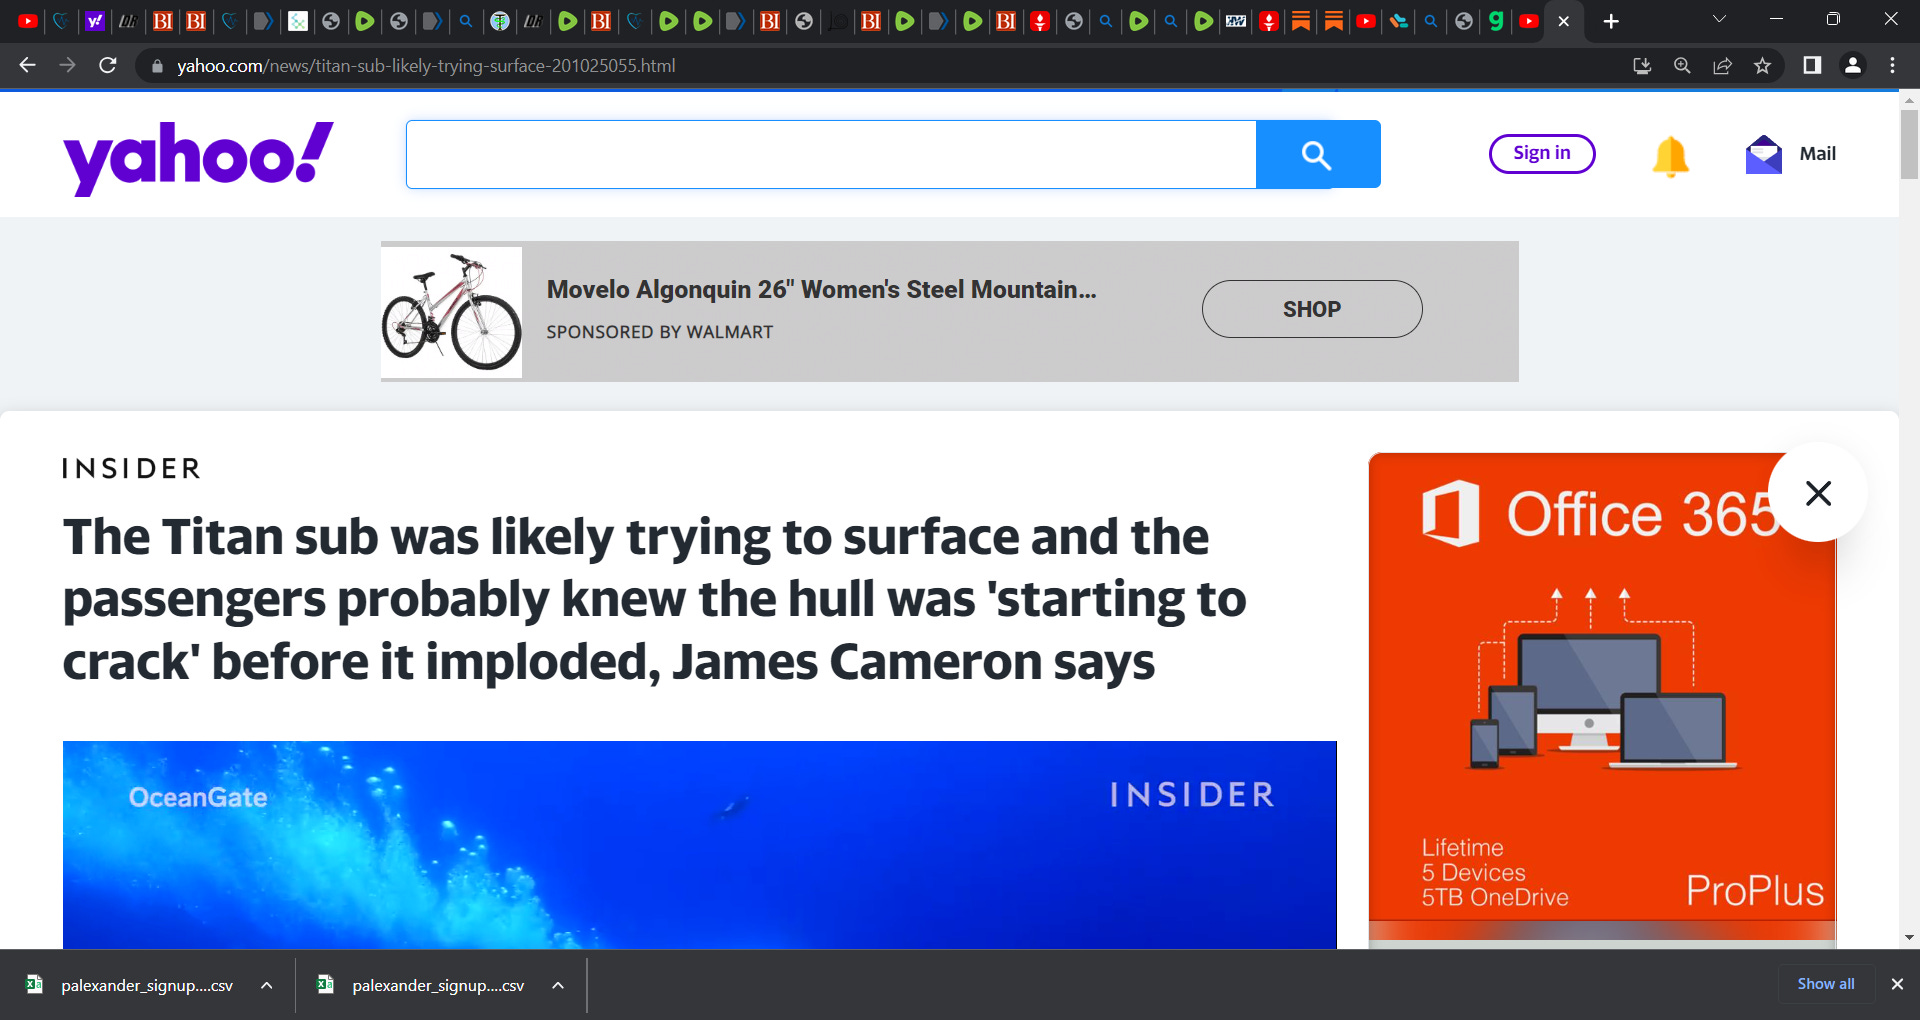This screenshot has width=1920, height=1020.
Task: Switch to the AW favicon tab
Action: click(x=1236, y=21)
